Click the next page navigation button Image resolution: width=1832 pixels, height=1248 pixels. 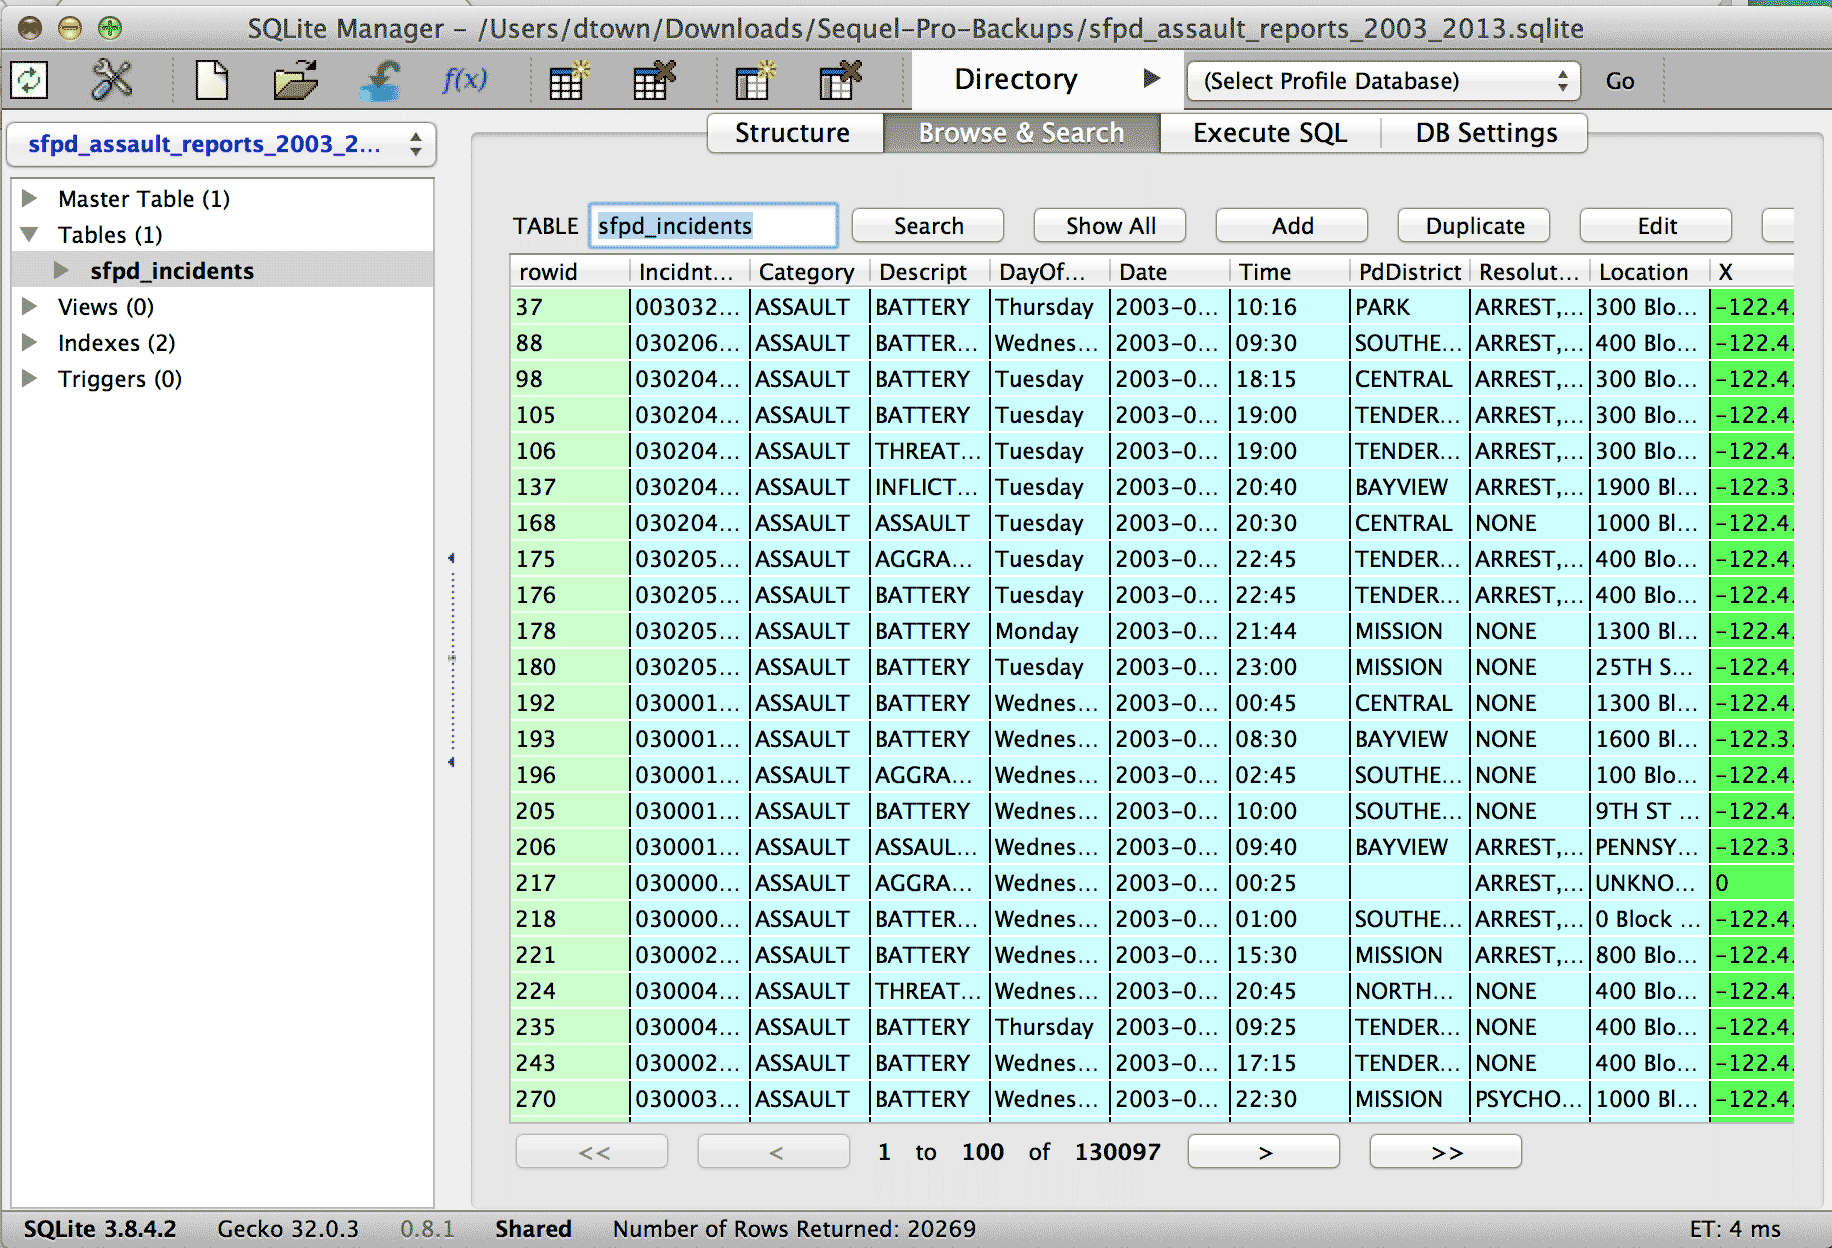pyautogui.click(x=1263, y=1151)
